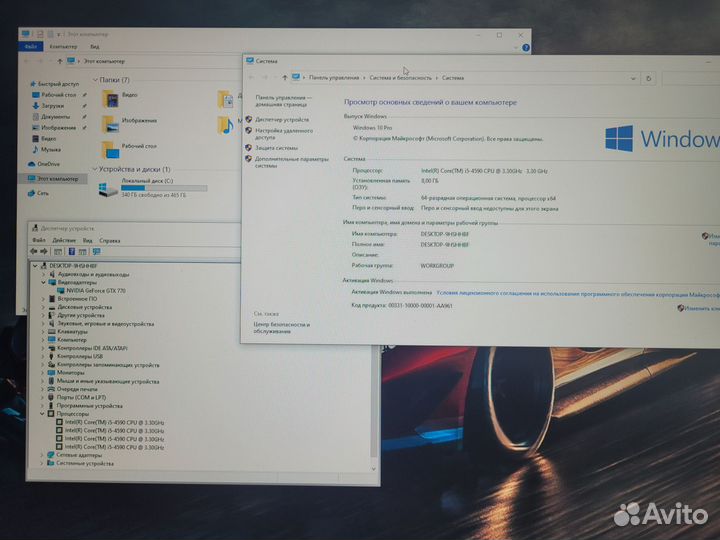Open Защита системы link

(x=276, y=148)
